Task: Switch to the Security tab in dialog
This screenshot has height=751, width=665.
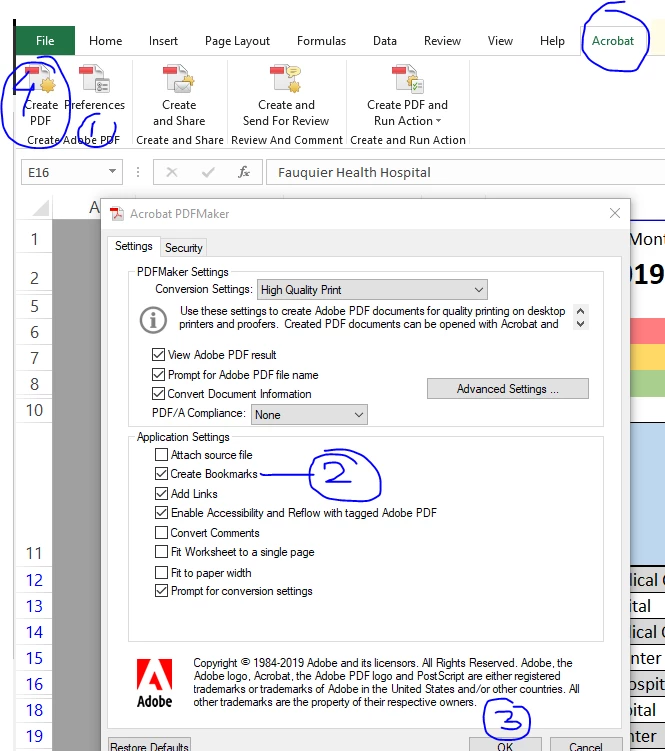Action: [x=183, y=248]
